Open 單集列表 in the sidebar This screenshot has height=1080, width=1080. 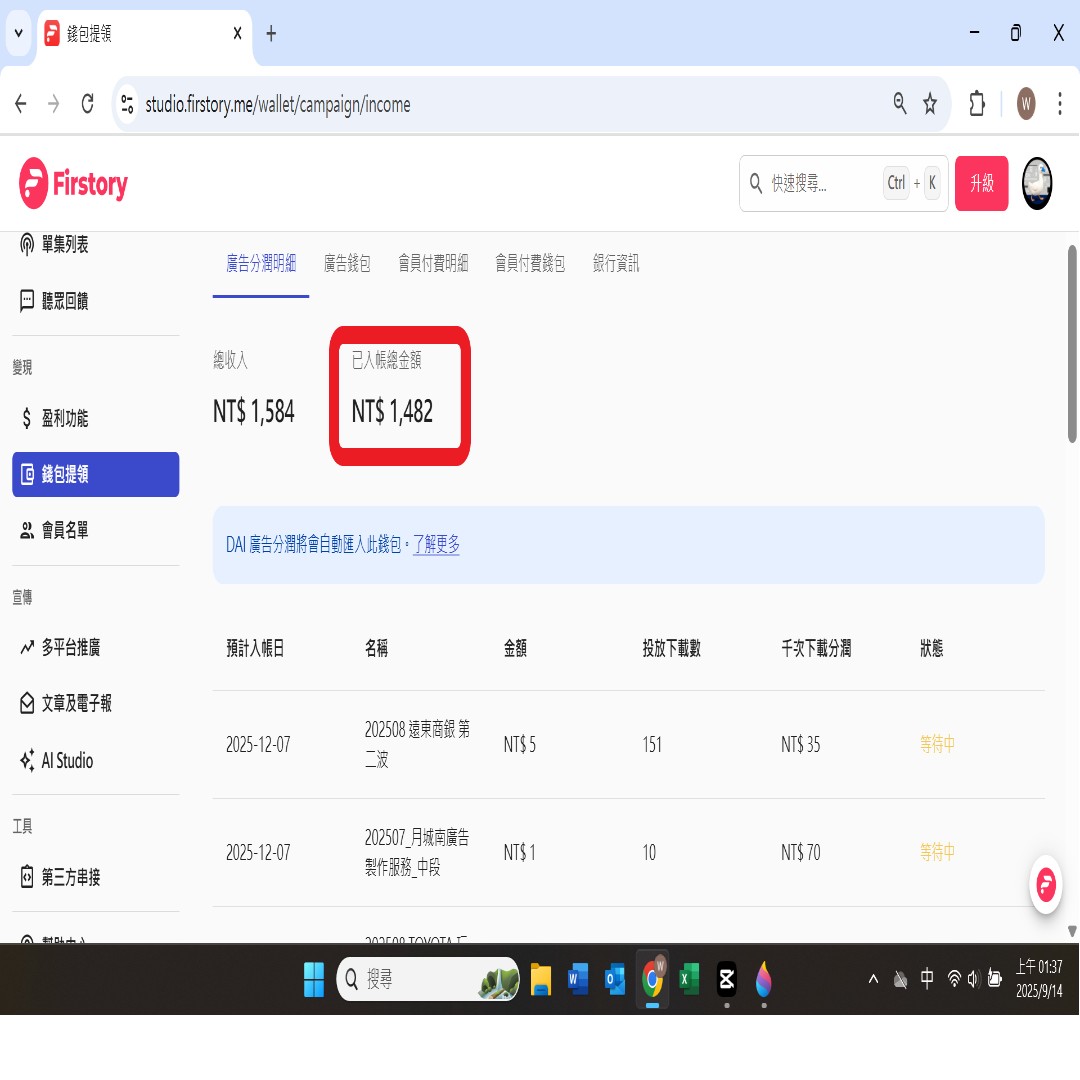65,245
